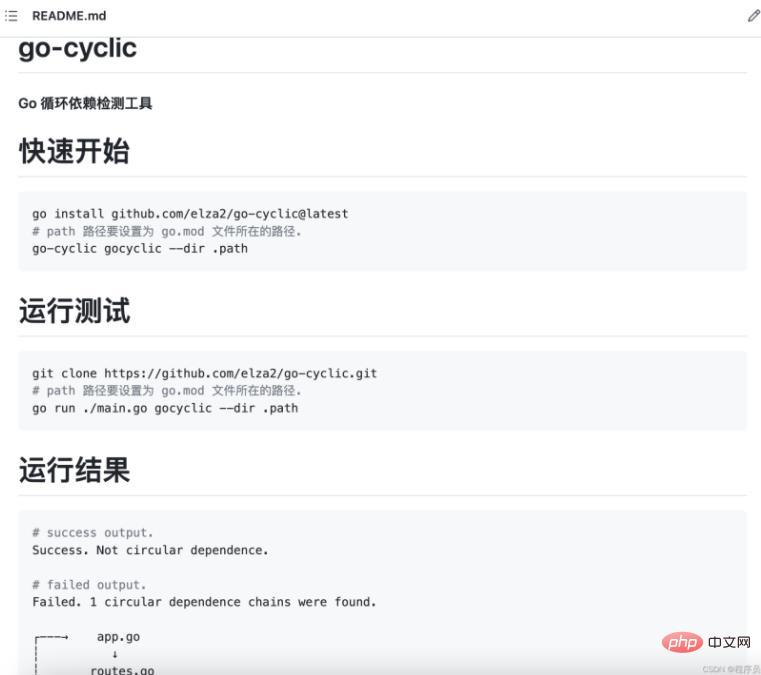Click the go install github.com command line
This screenshot has height=675, width=761.
point(190,214)
